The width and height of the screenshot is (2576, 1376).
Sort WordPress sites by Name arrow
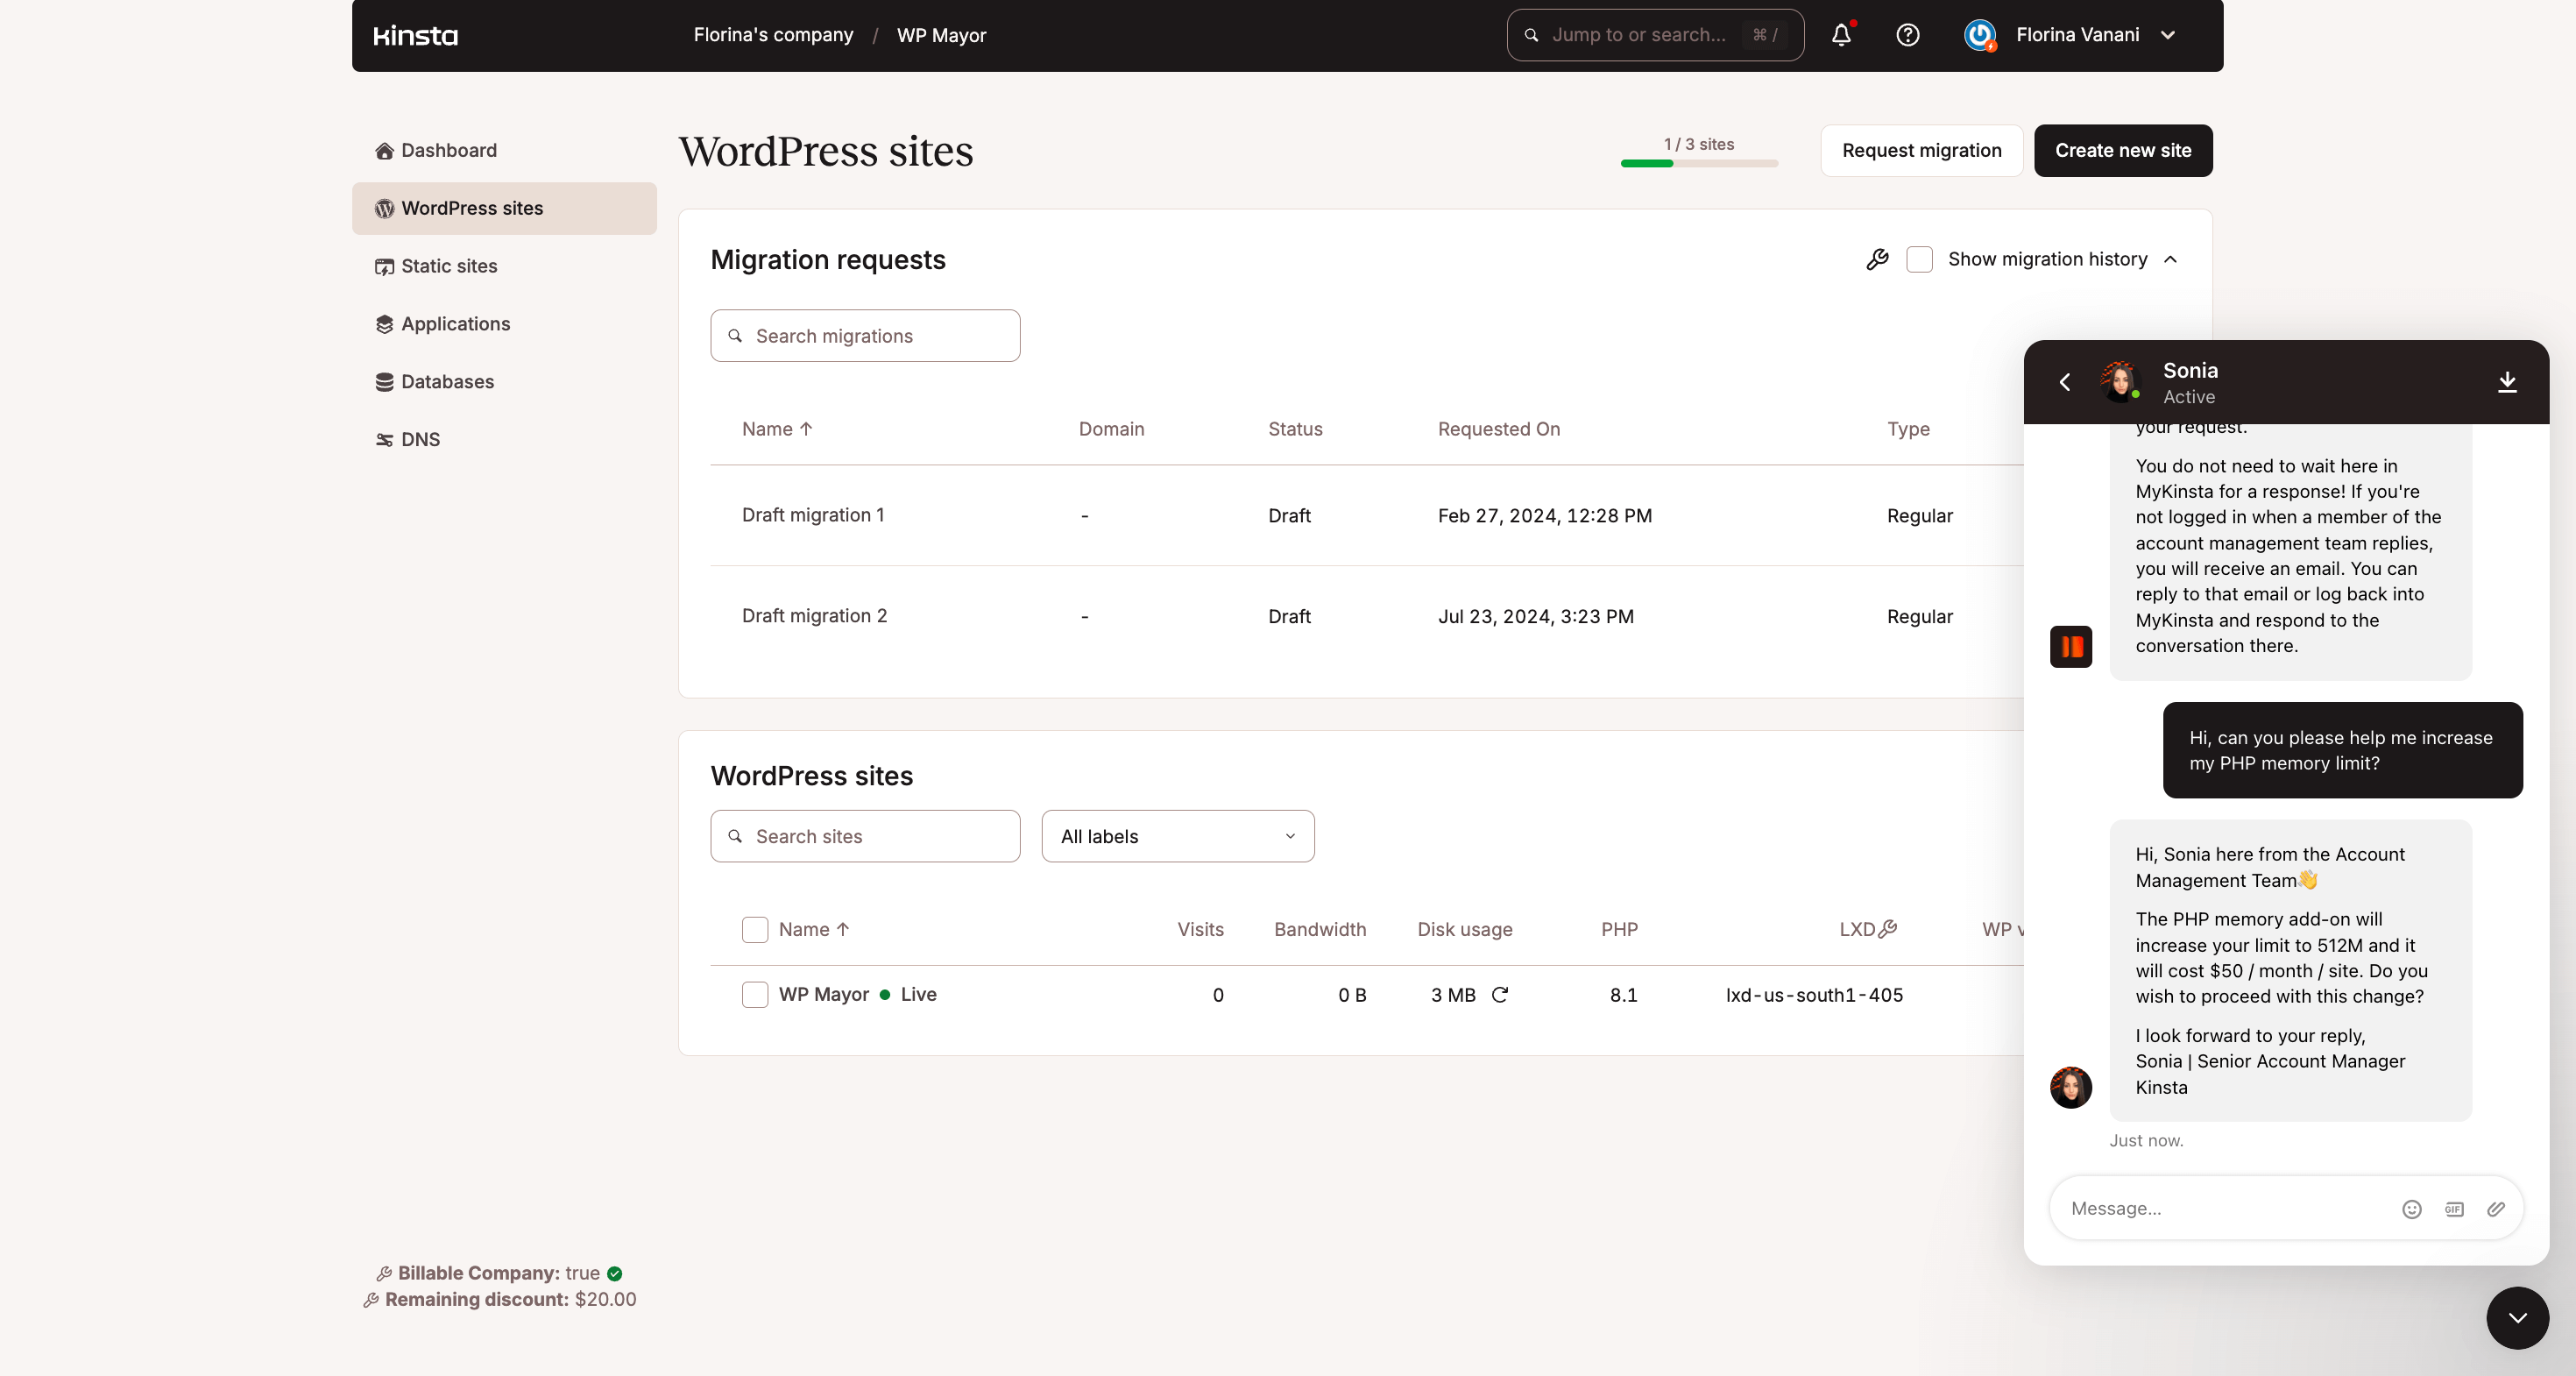(843, 929)
